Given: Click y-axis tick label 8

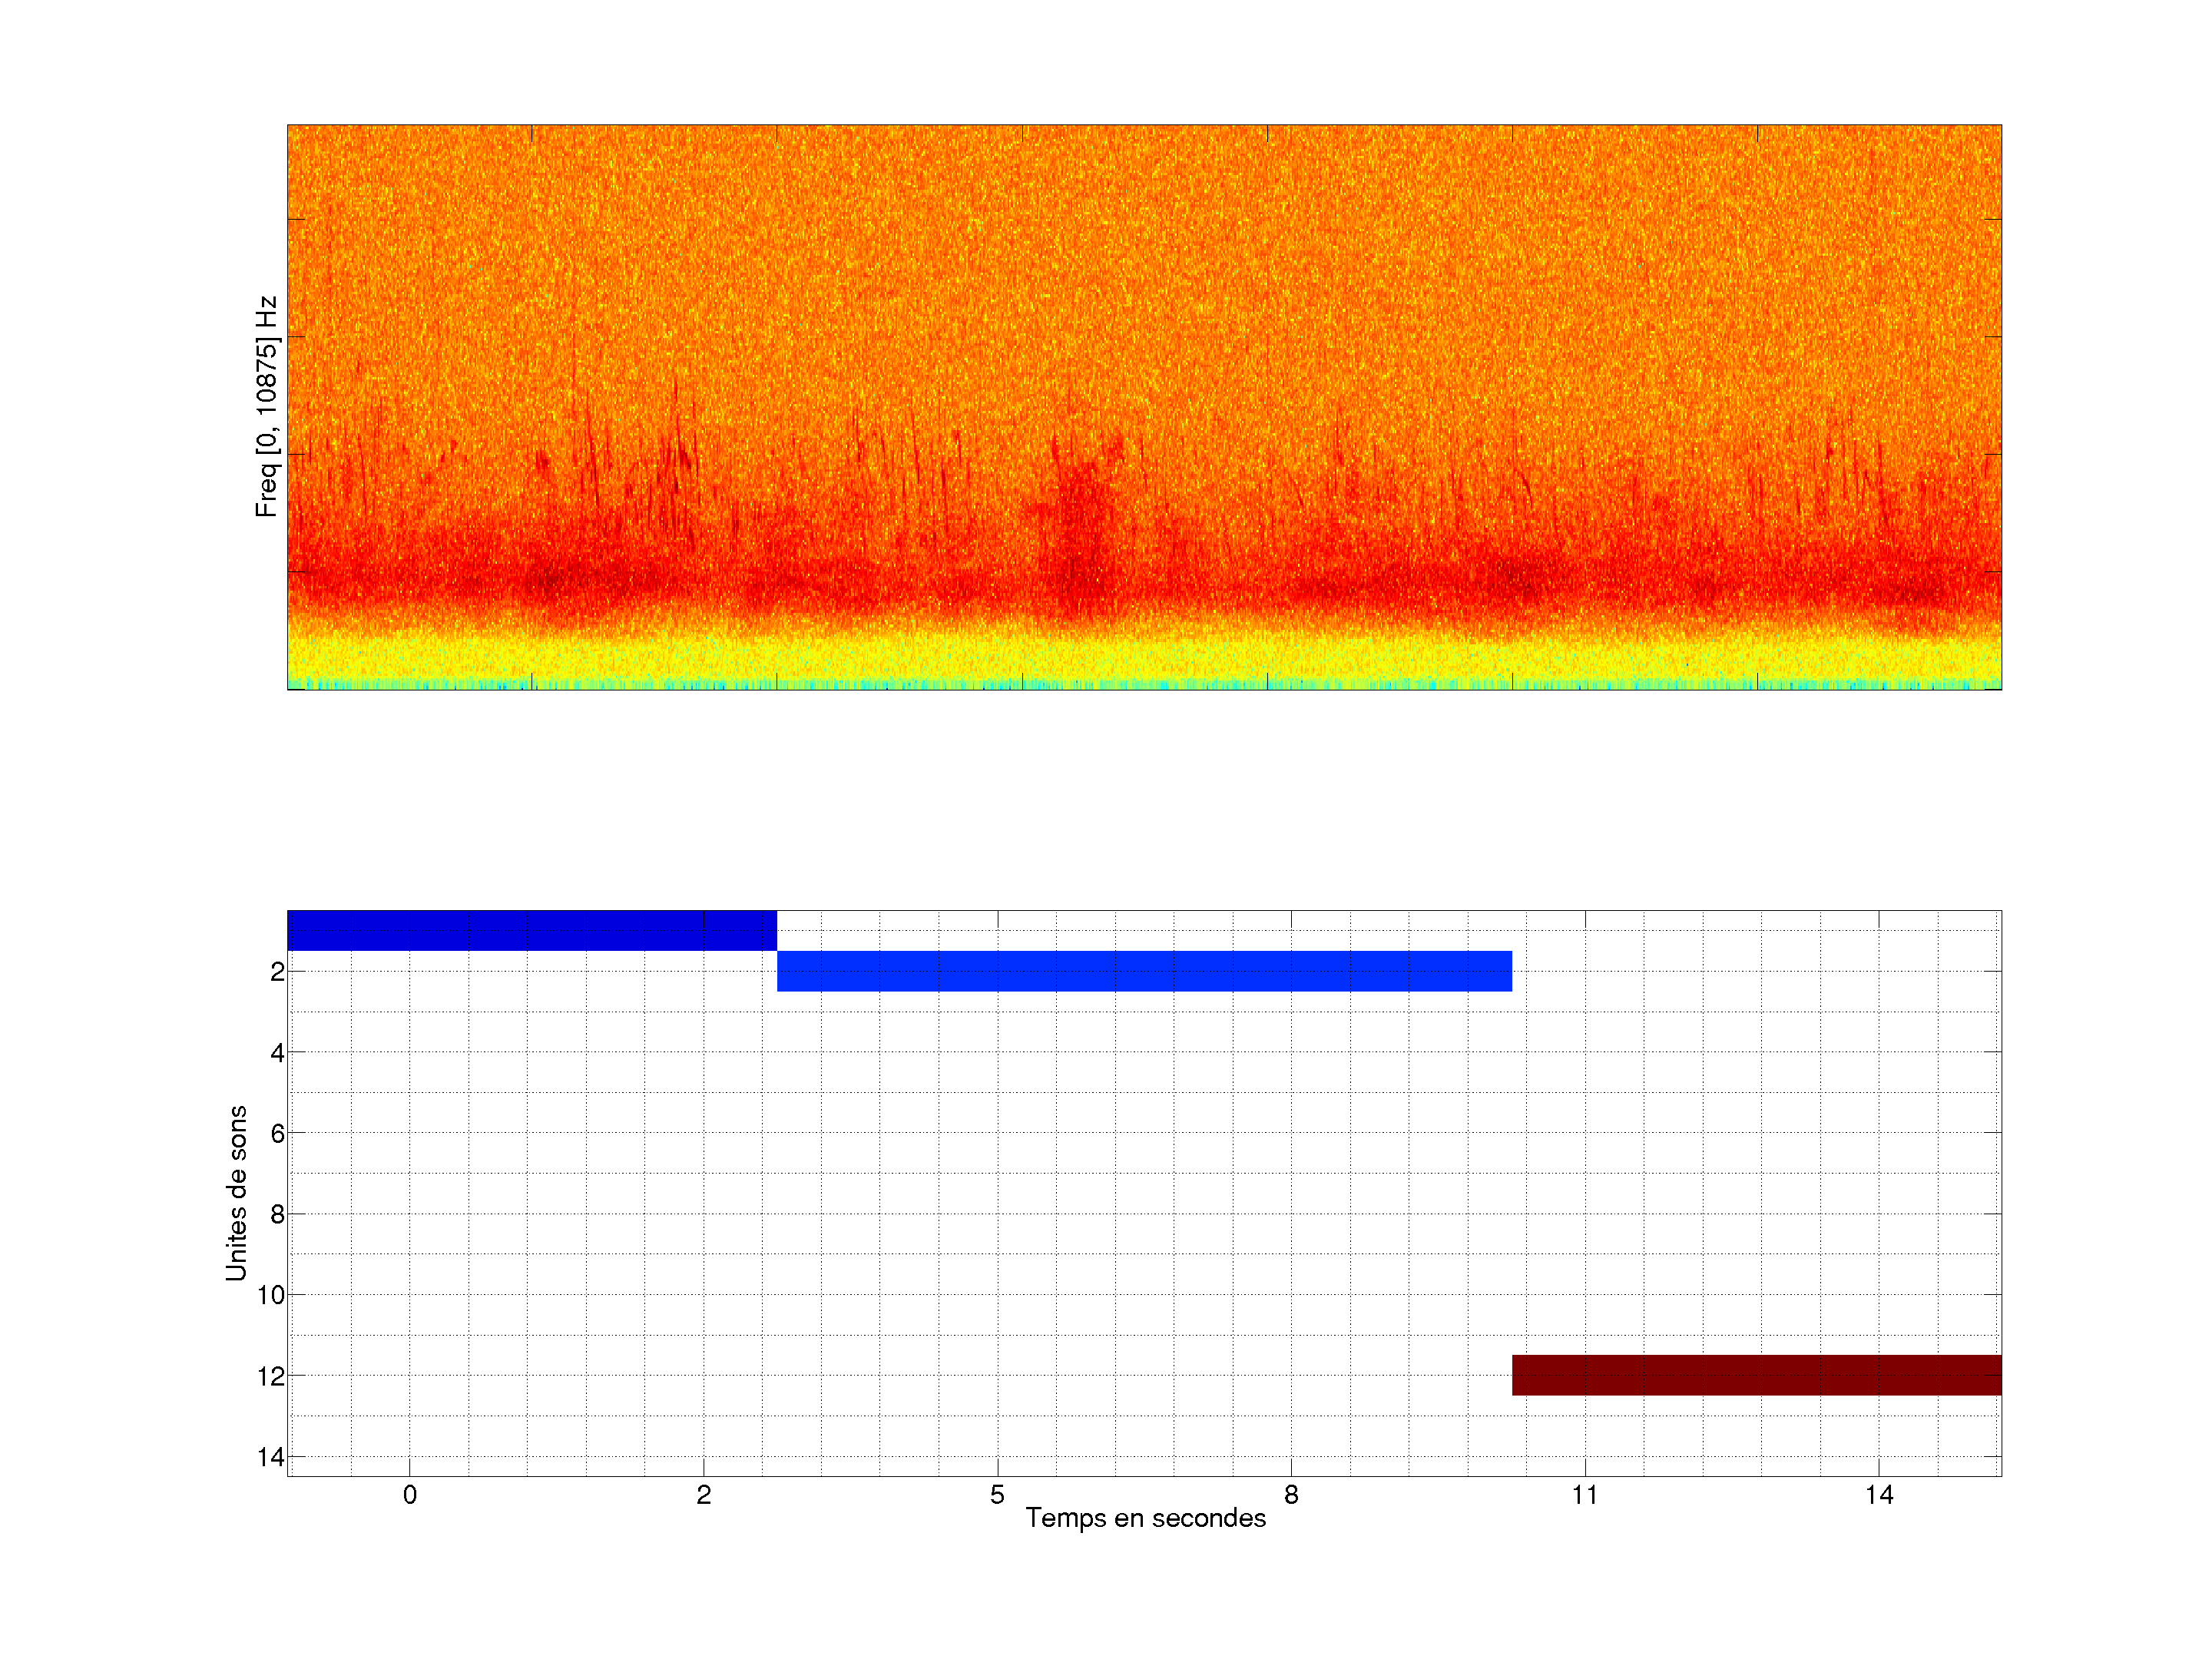Looking at the screenshot, I should coord(277,1215).
